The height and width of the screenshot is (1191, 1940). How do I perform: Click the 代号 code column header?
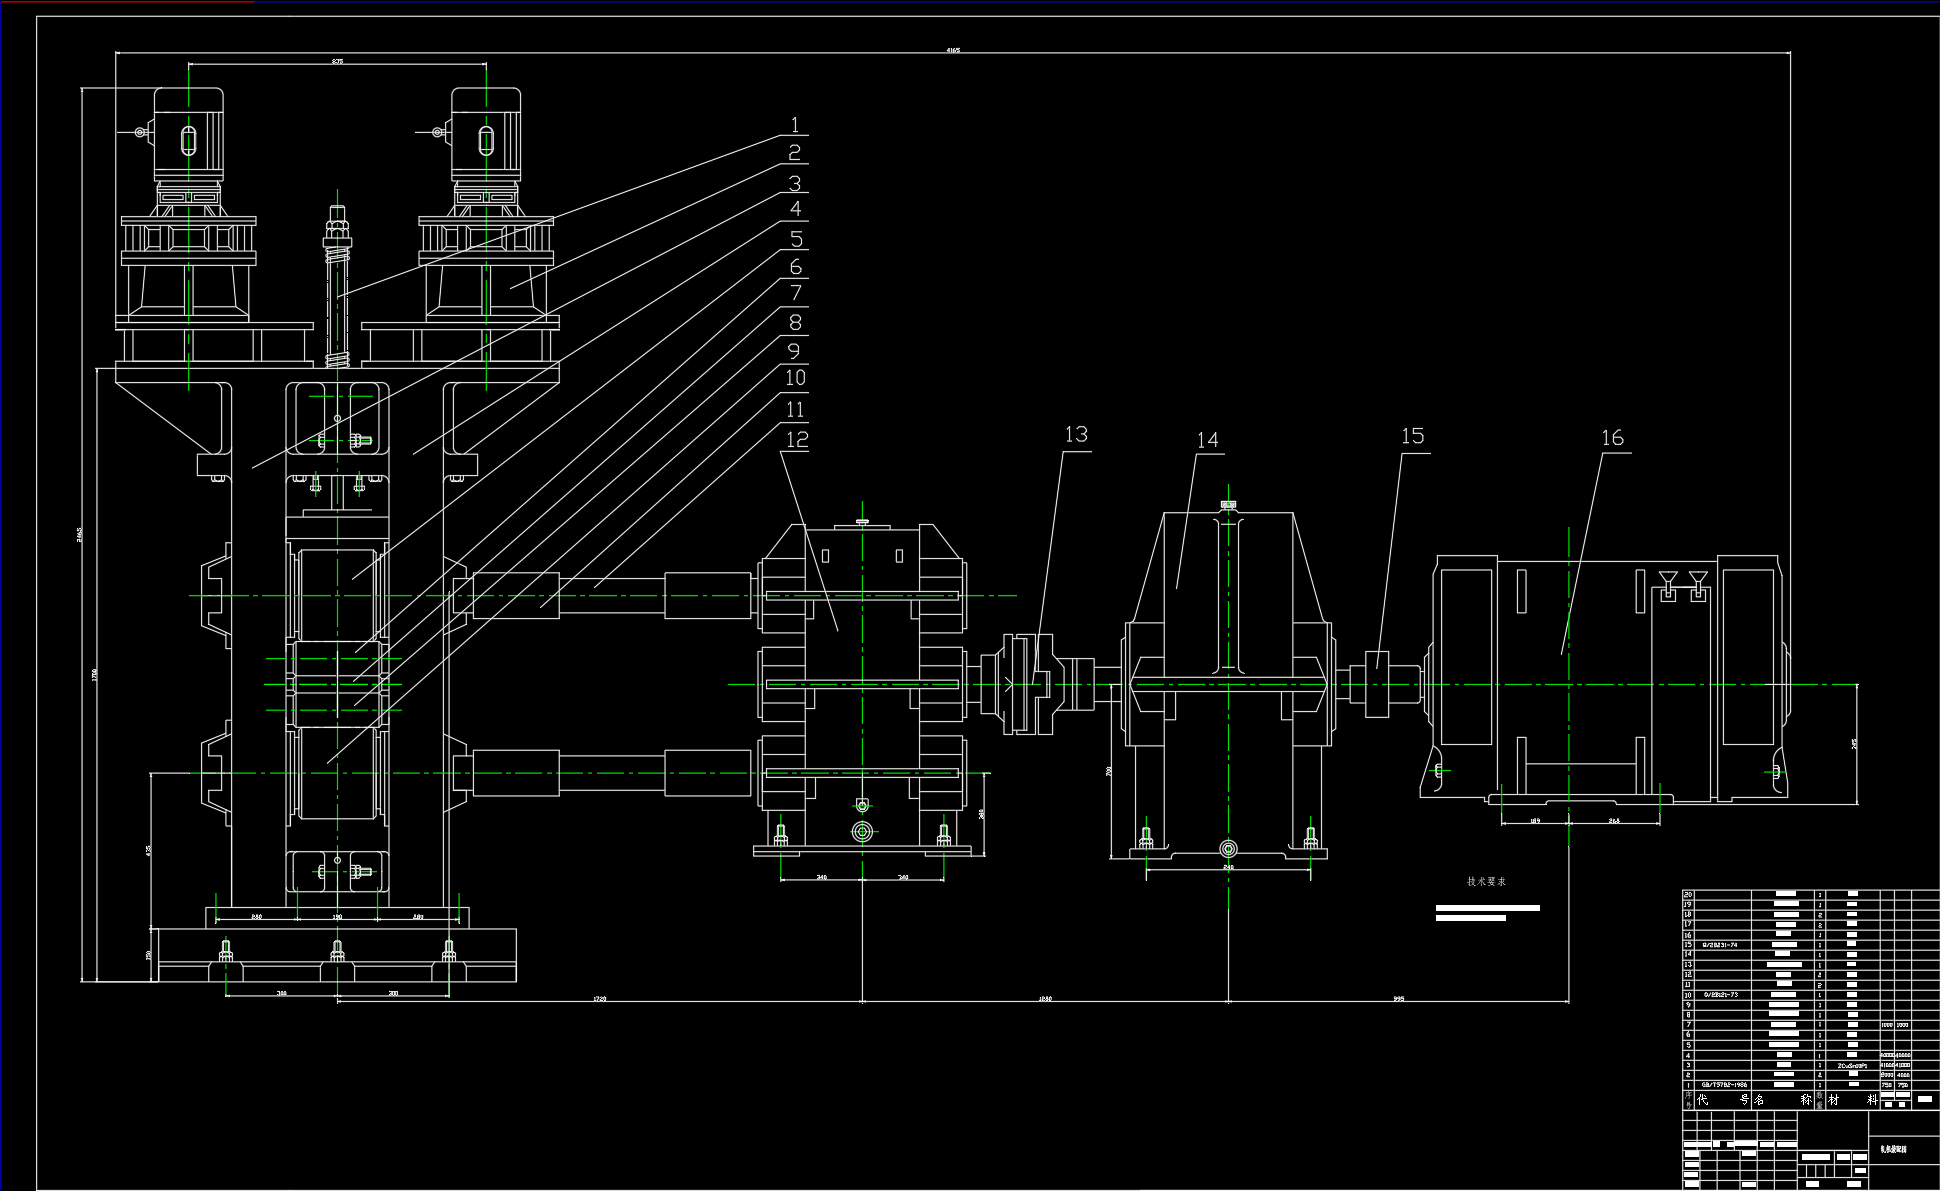(1722, 1099)
